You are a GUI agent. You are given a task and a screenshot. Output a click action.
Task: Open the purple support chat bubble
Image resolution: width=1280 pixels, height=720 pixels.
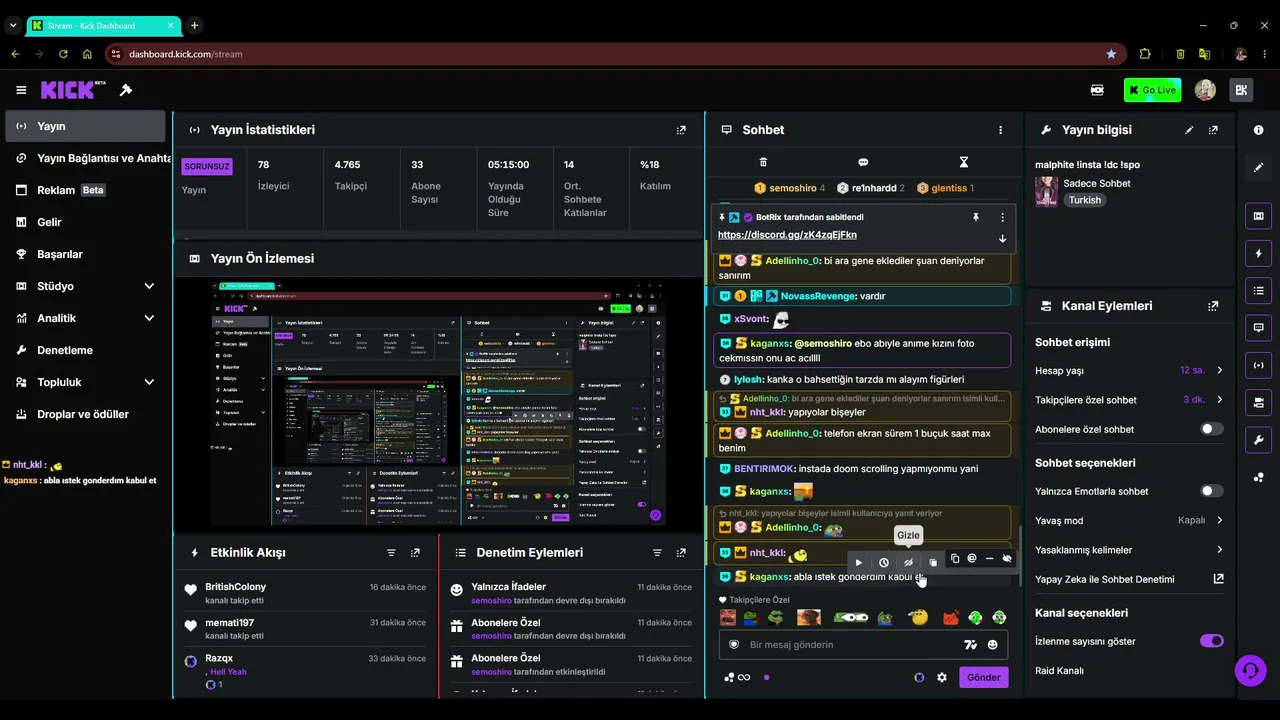point(1250,670)
